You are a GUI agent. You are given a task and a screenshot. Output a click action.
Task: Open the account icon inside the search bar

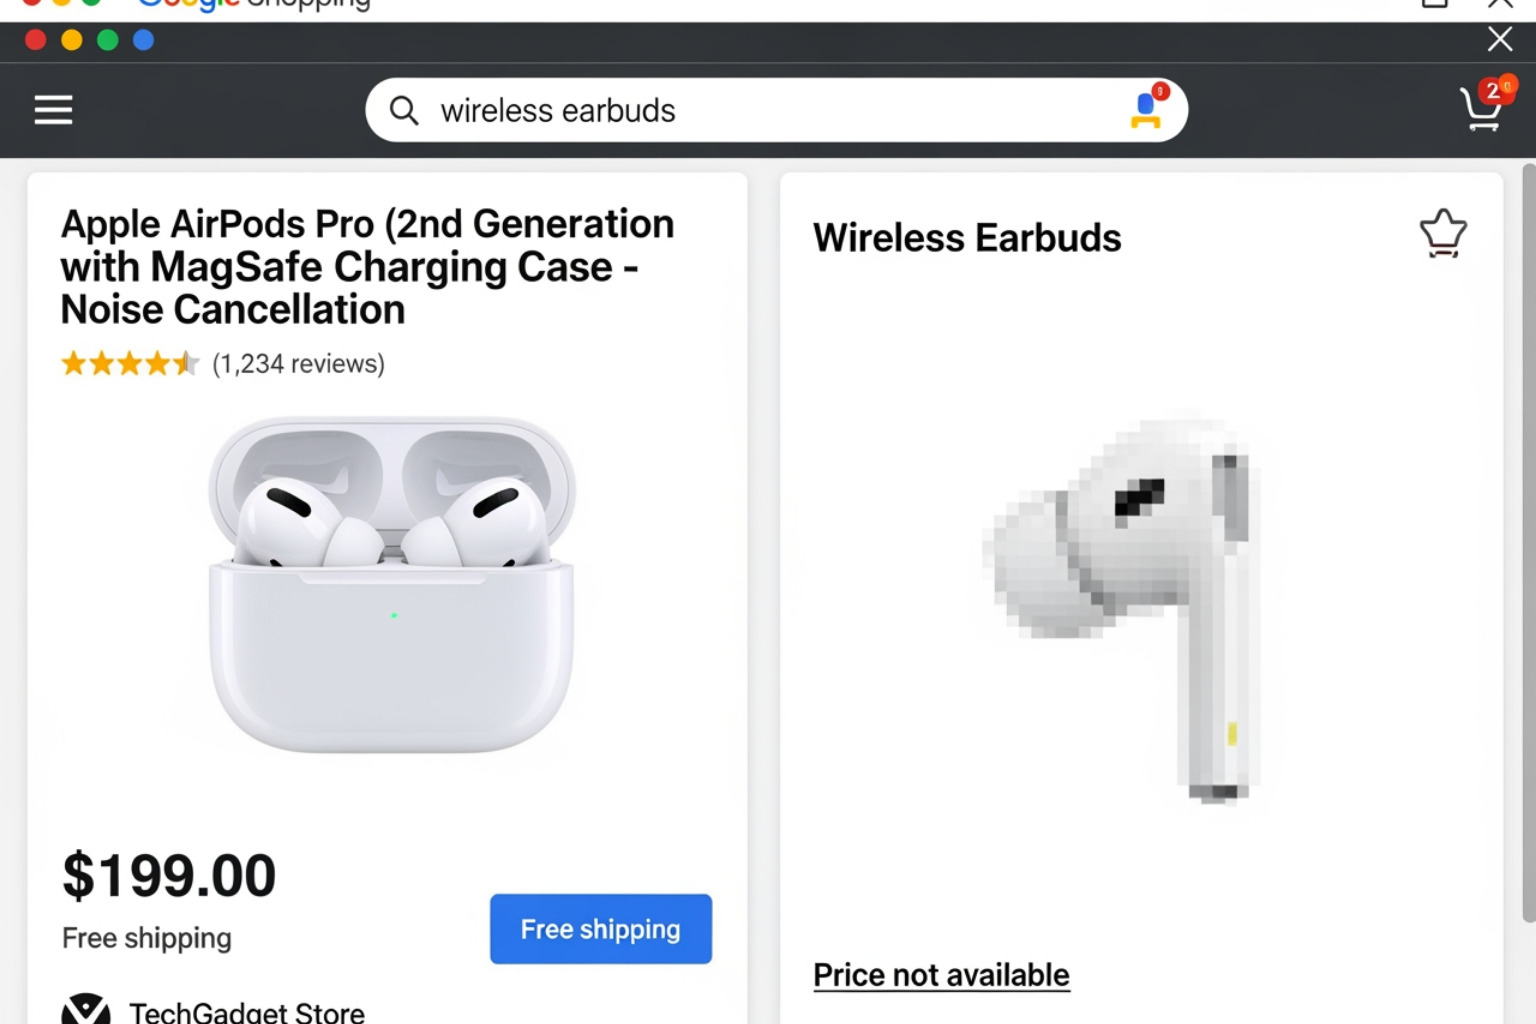tap(1146, 112)
